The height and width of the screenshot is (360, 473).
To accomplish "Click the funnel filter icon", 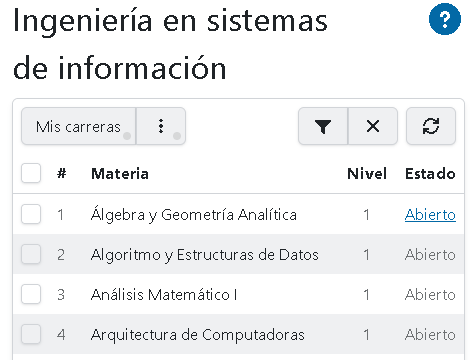I will (x=323, y=126).
